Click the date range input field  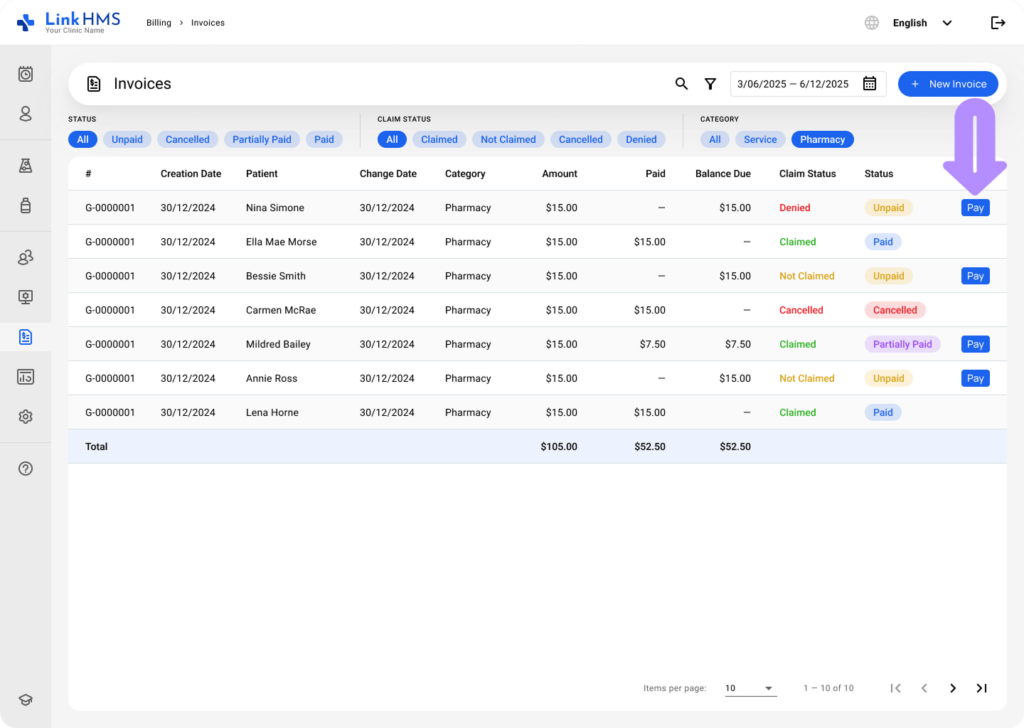808,84
